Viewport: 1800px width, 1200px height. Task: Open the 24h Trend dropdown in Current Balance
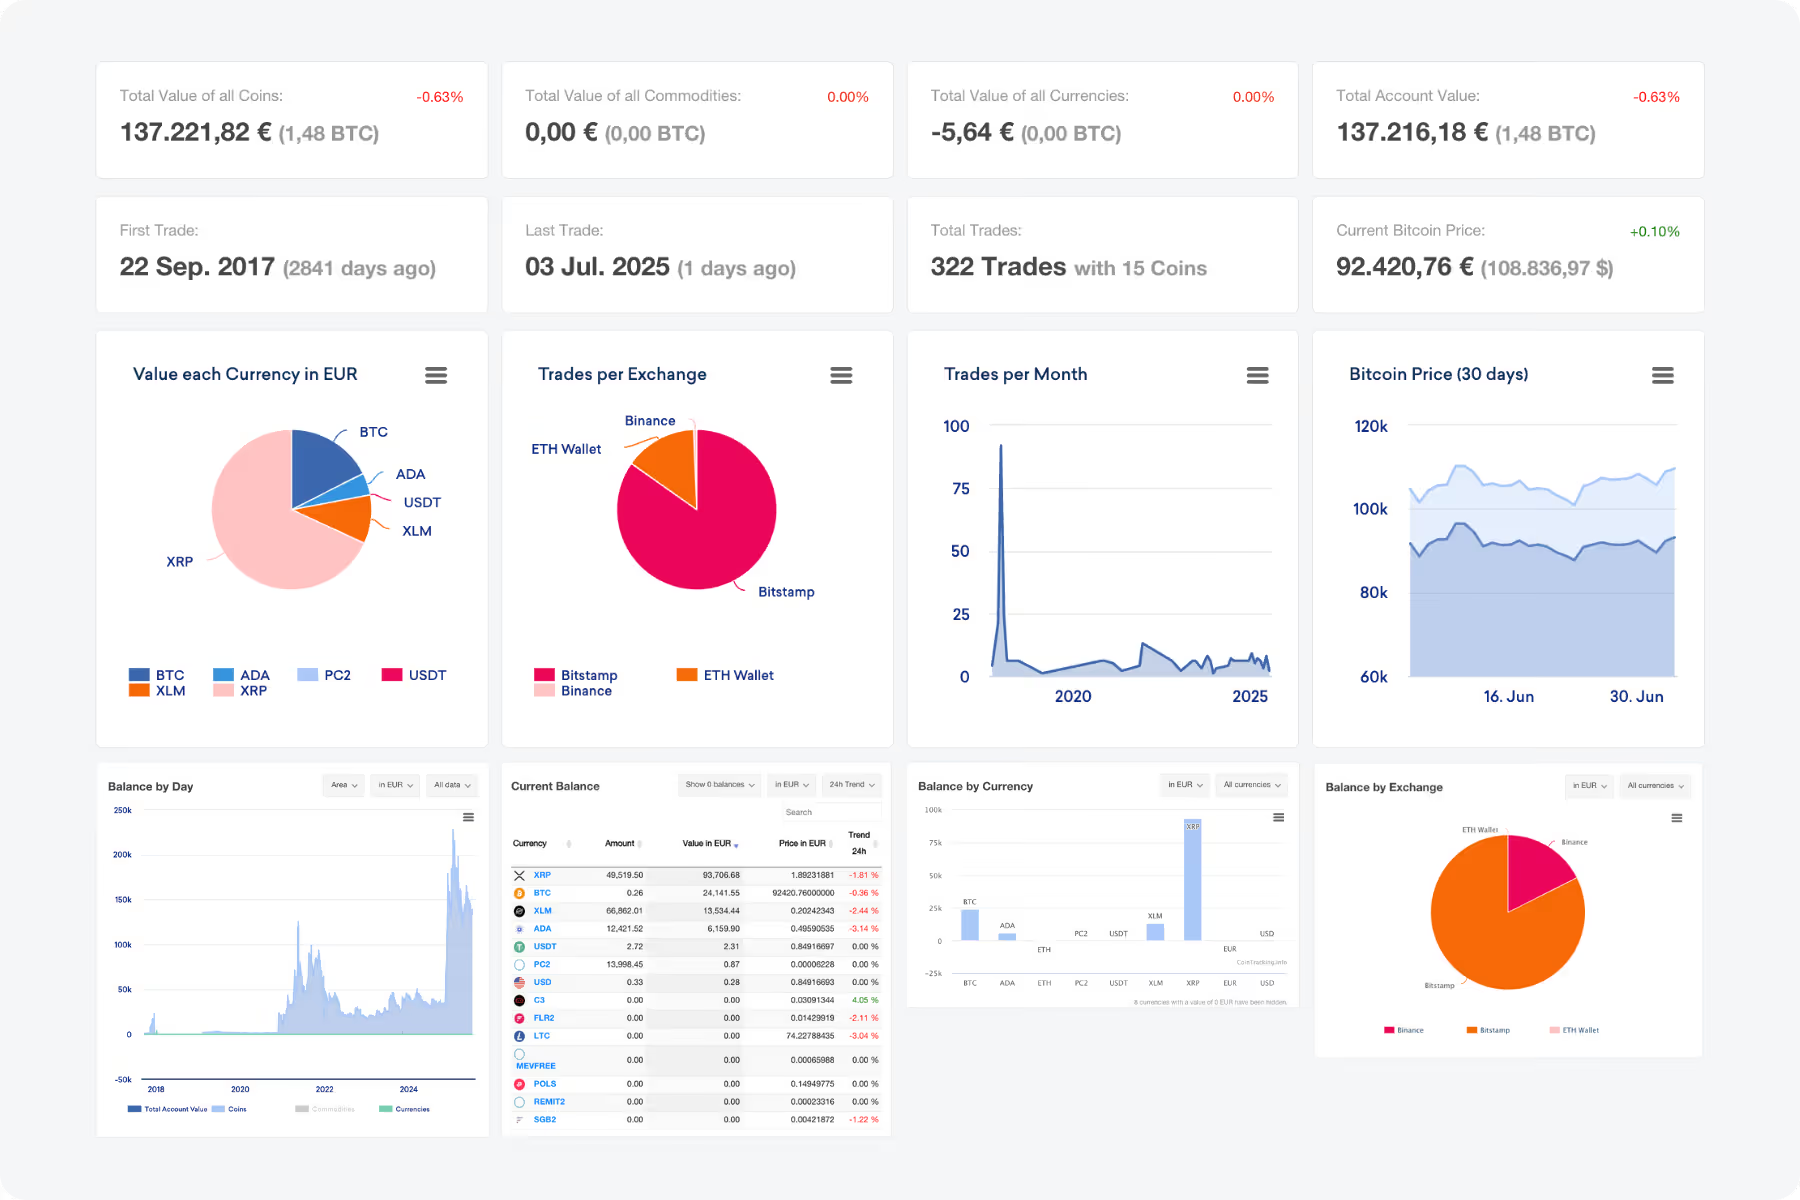(851, 785)
